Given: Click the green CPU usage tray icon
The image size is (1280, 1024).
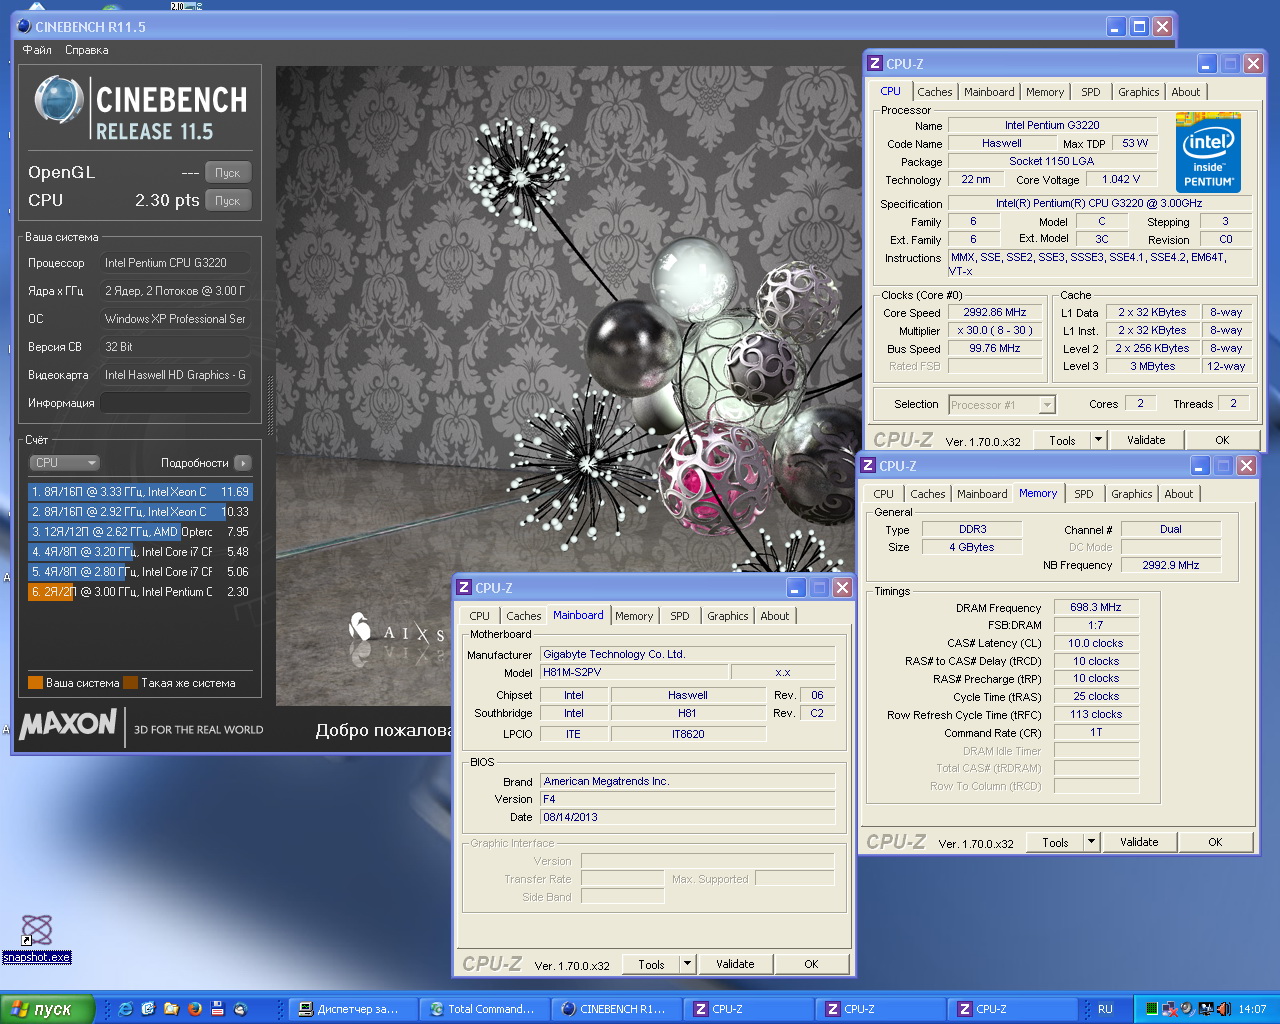Looking at the screenshot, I should (x=1152, y=1009).
